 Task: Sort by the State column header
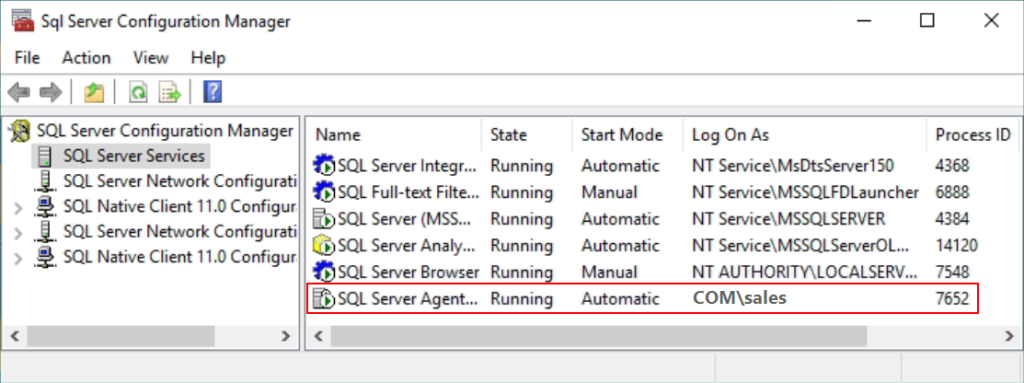[x=527, y=135]
